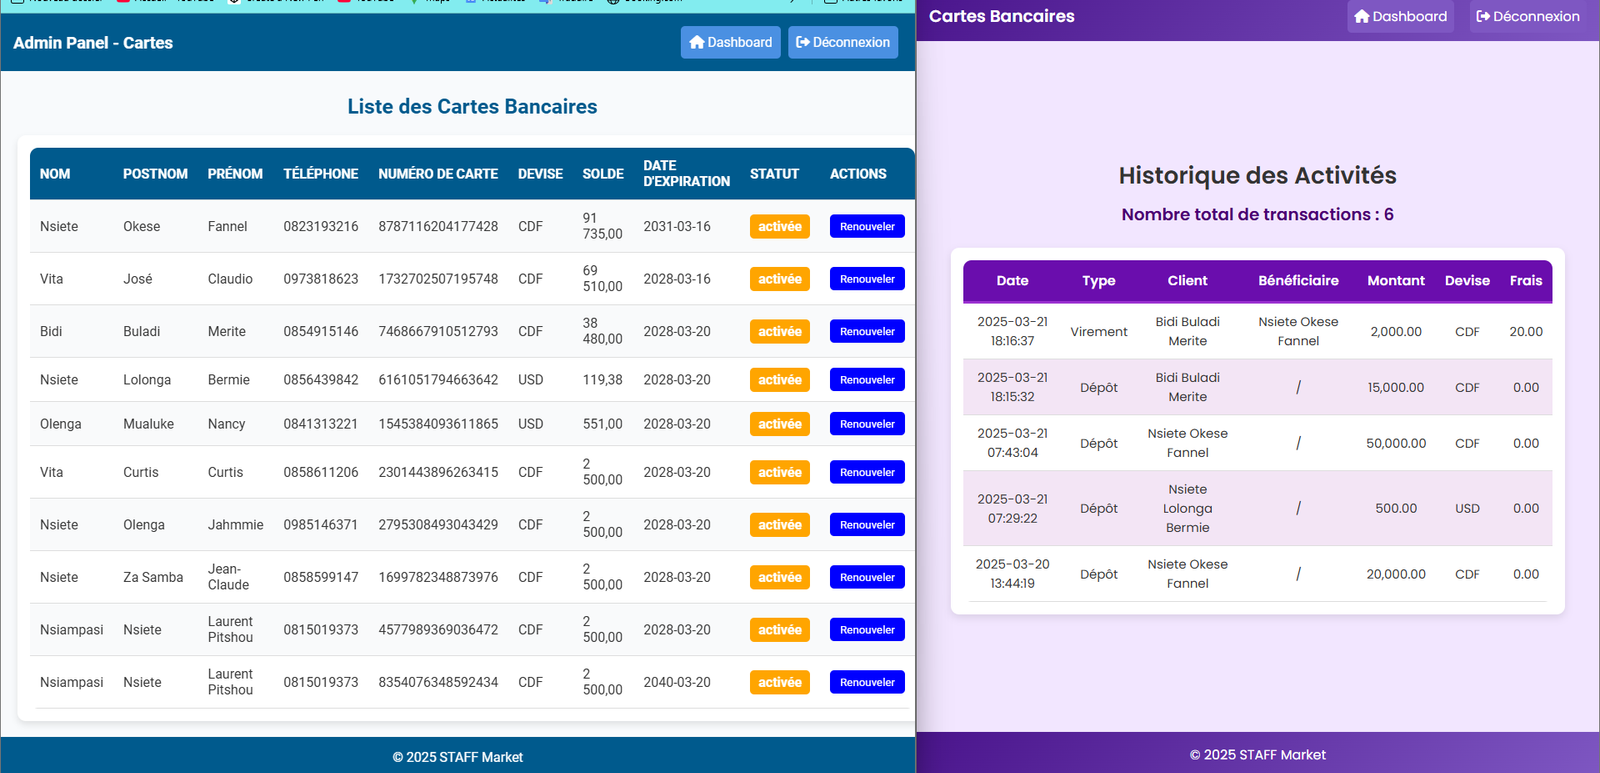This screenshot has height=773, width=1600.
Task: Click Déconnexion in Cartes Bancaires window
Action: (x=1528, y=16)
